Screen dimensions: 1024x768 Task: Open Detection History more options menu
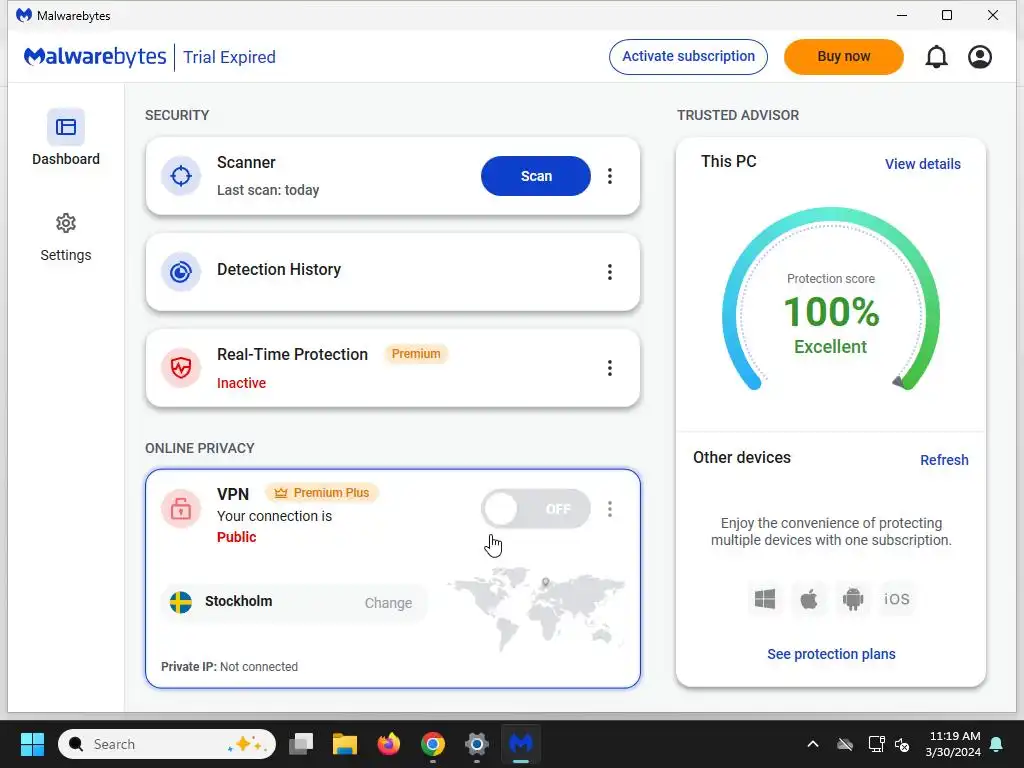pos(610,272)
